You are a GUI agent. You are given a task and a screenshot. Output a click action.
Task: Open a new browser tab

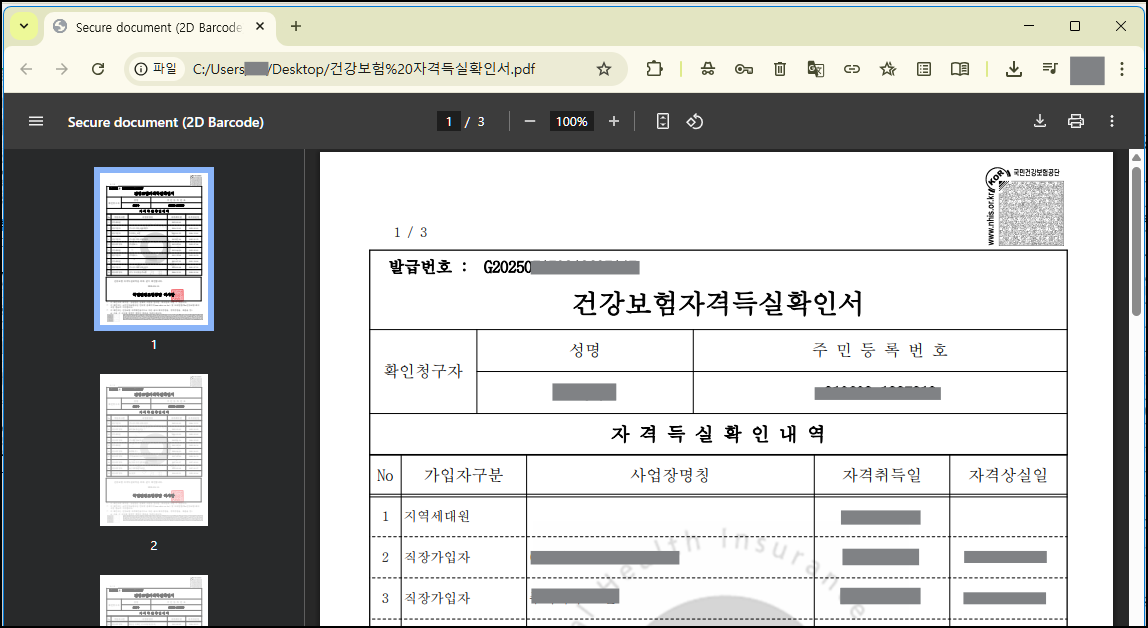(296, 26)
